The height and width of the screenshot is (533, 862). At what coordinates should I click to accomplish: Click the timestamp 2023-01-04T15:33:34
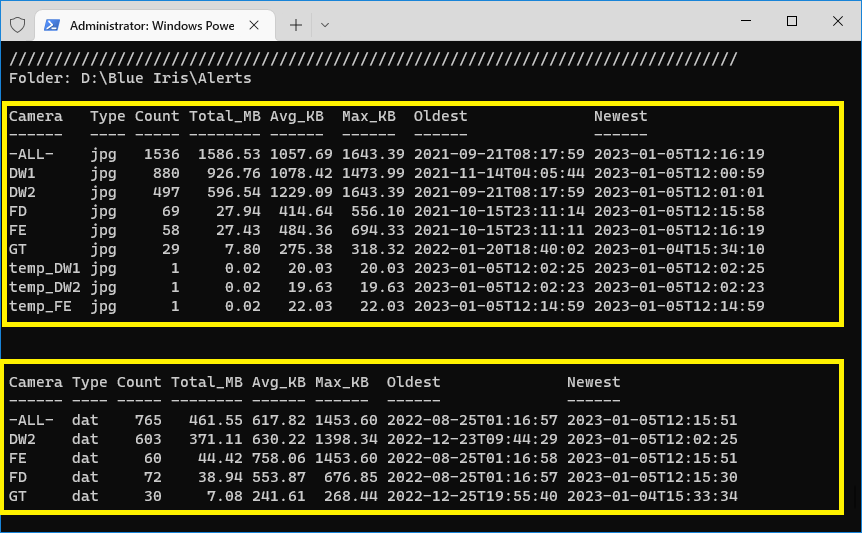652,496
